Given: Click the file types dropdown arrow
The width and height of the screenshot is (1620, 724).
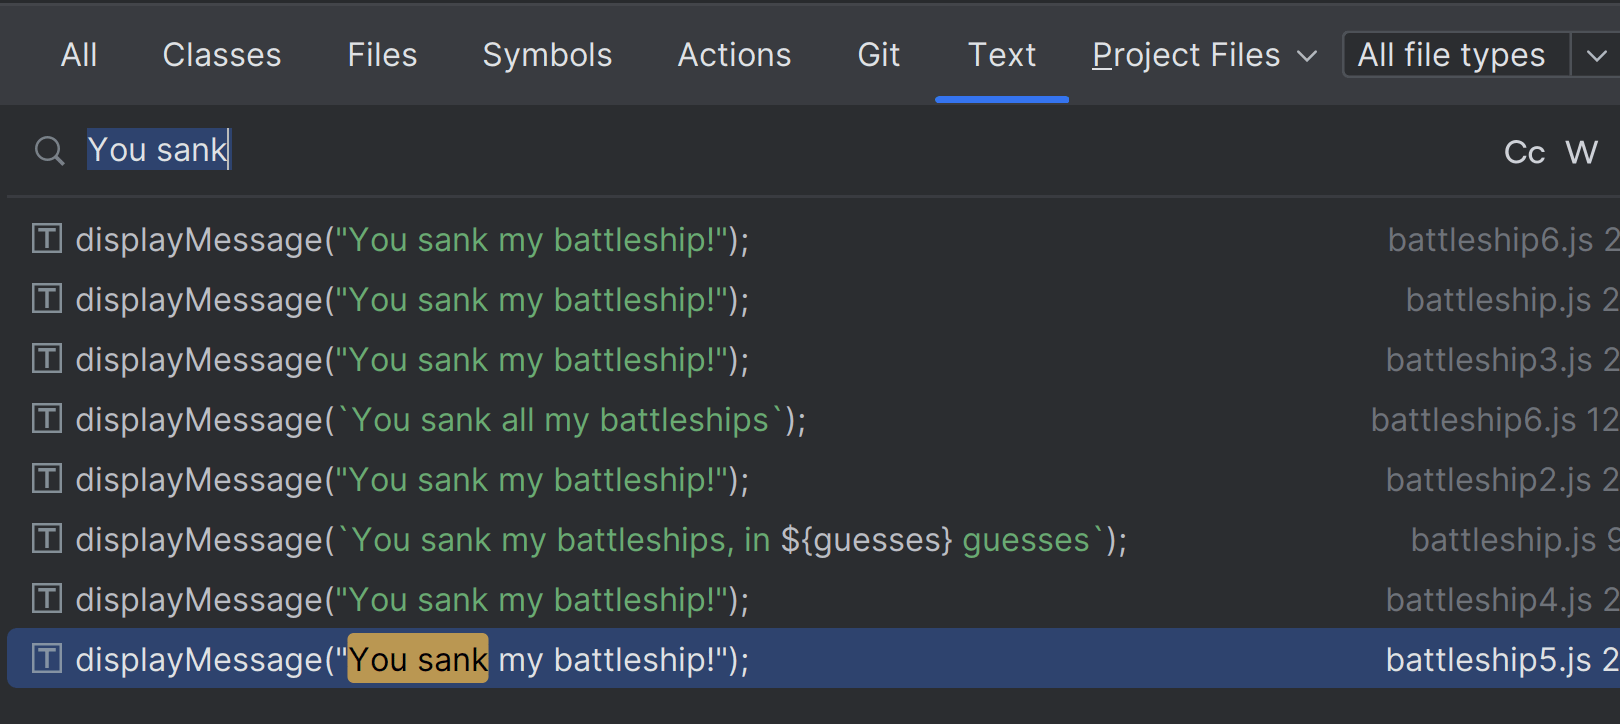Looking at the screenshot, I should tap(1596, 56).
